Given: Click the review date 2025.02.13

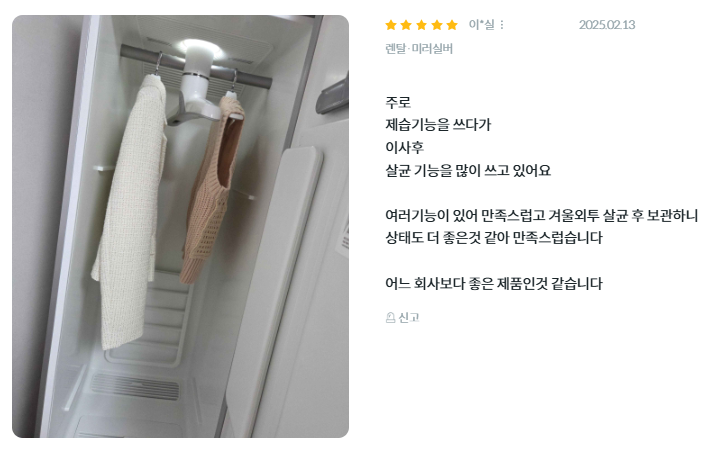Looking at the screenshot, I should tap(607, 25).
